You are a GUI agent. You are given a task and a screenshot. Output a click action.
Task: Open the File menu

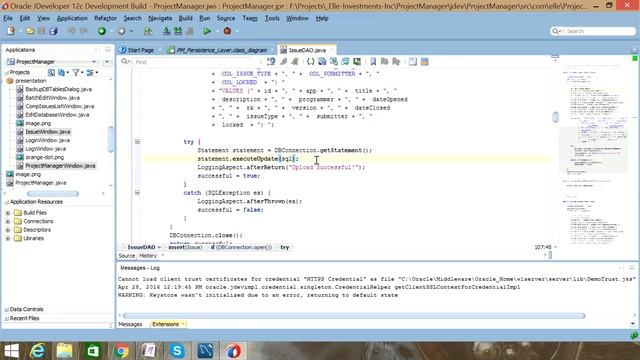[8, 18]
